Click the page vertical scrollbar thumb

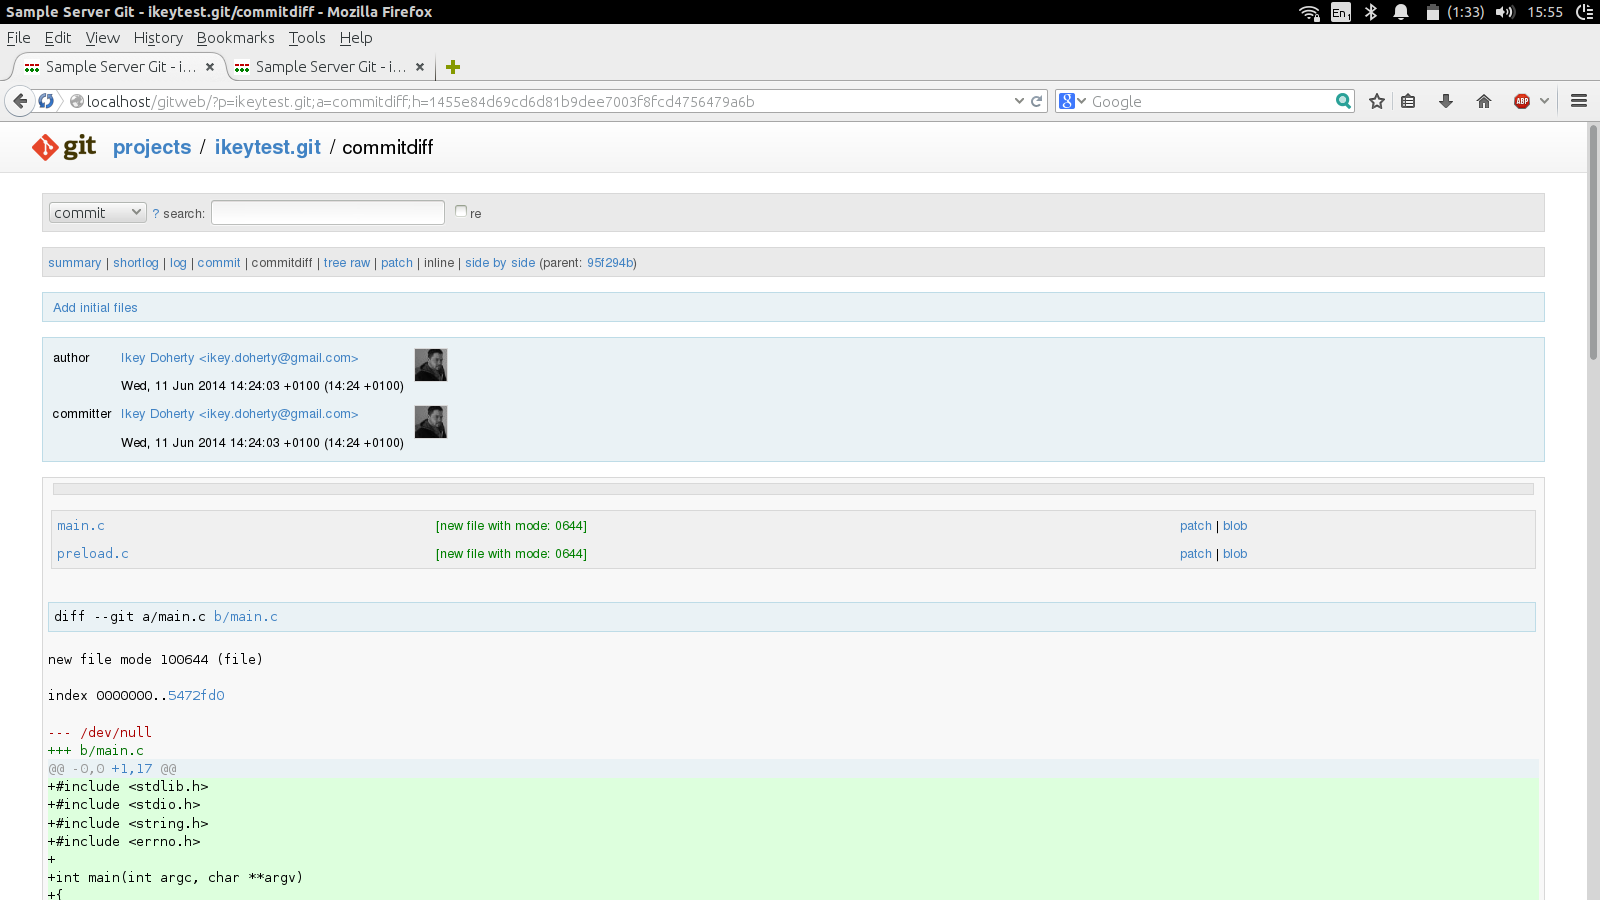(x=1593, y=240)
